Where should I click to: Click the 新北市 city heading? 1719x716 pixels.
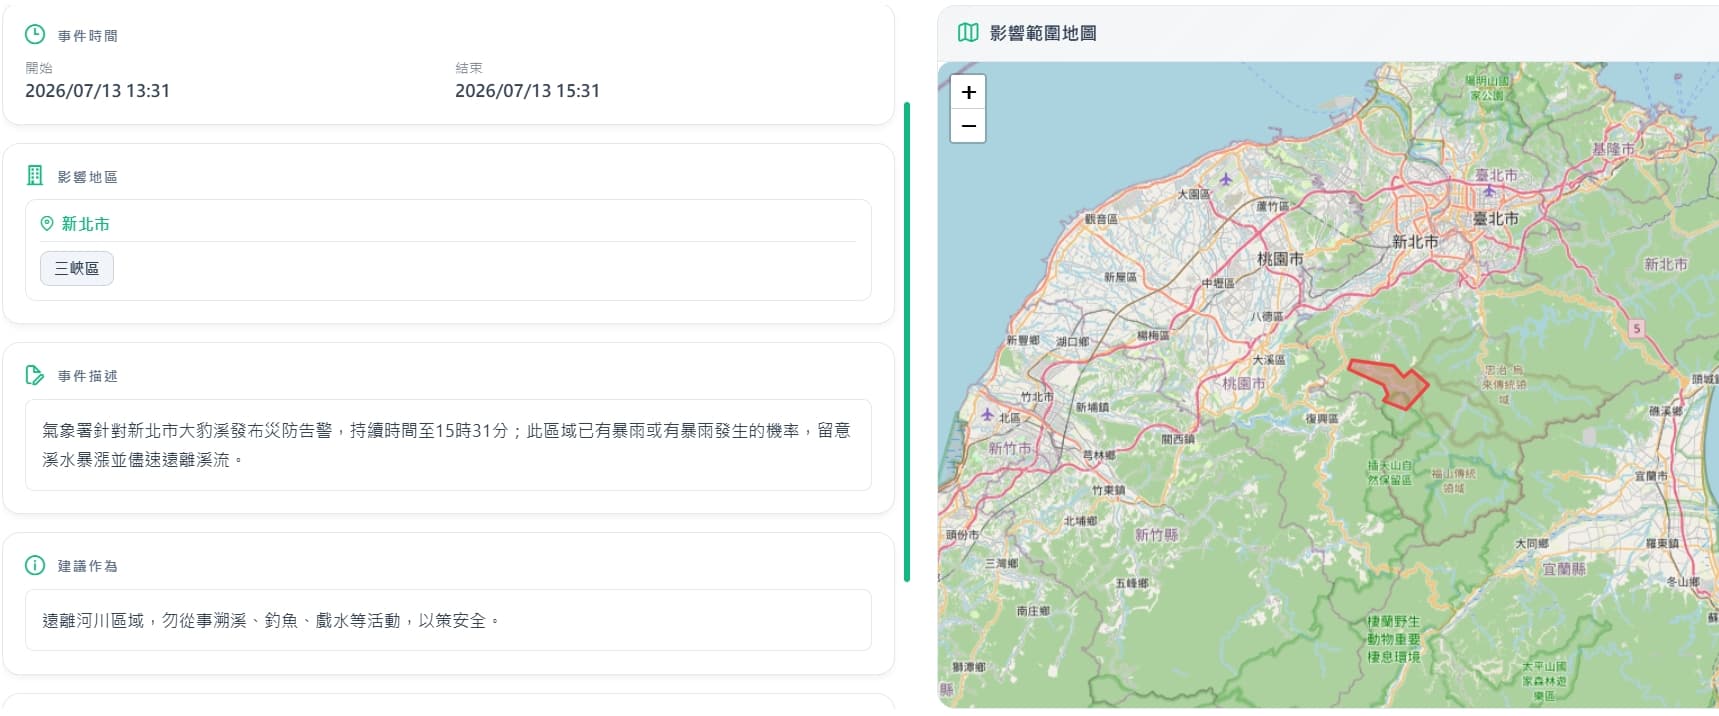(86, 224)
